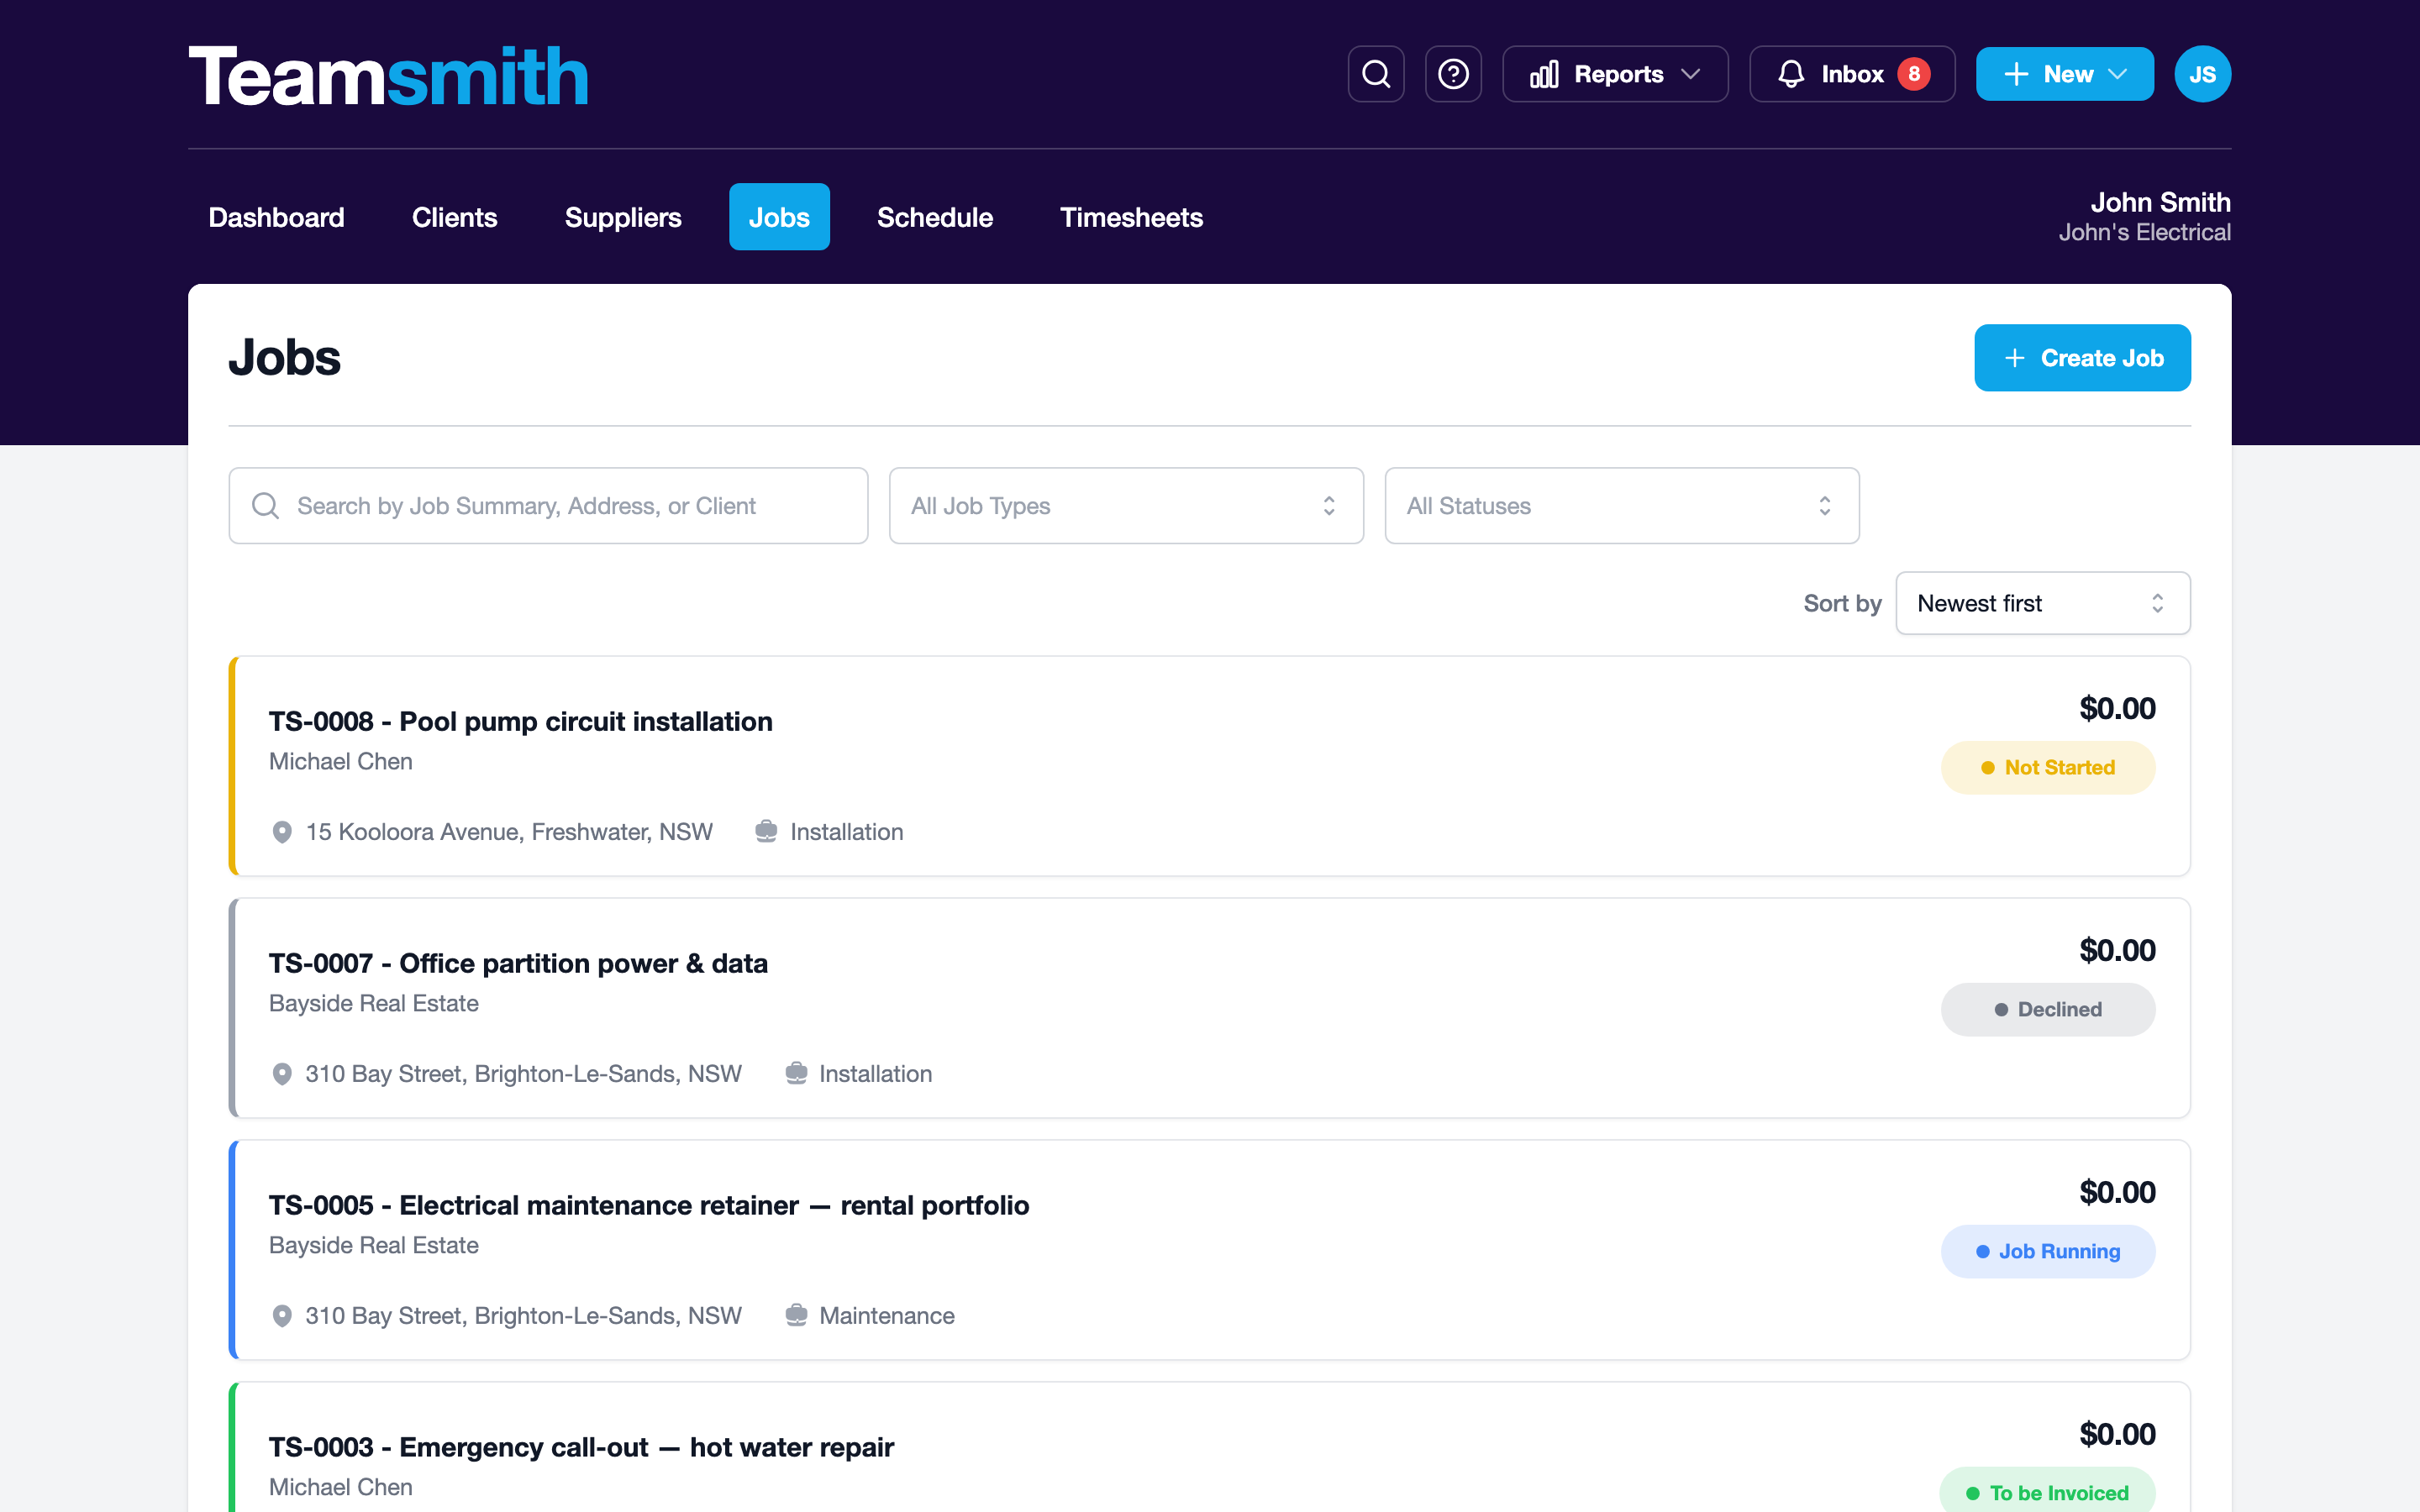Image resolution: width=2420 pixels, height=1512 pixels.
Task: Click the job type icon beside Maintenance
Action: pyautogui.click(x=796, y=1316)
